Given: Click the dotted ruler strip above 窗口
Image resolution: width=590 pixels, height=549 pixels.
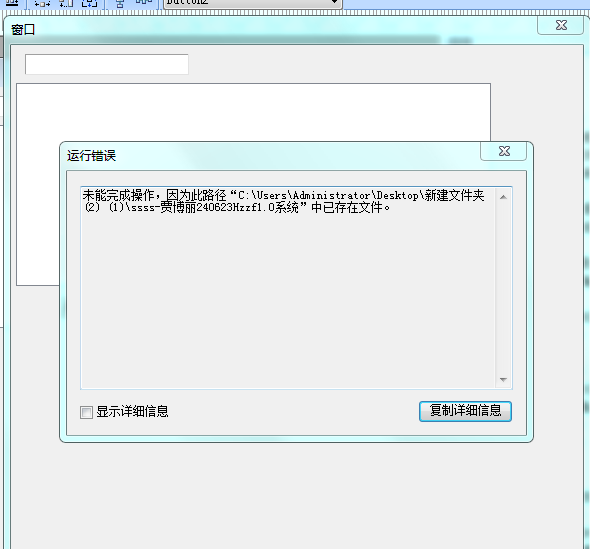Looking at the screenshot, I should point(295,13).
